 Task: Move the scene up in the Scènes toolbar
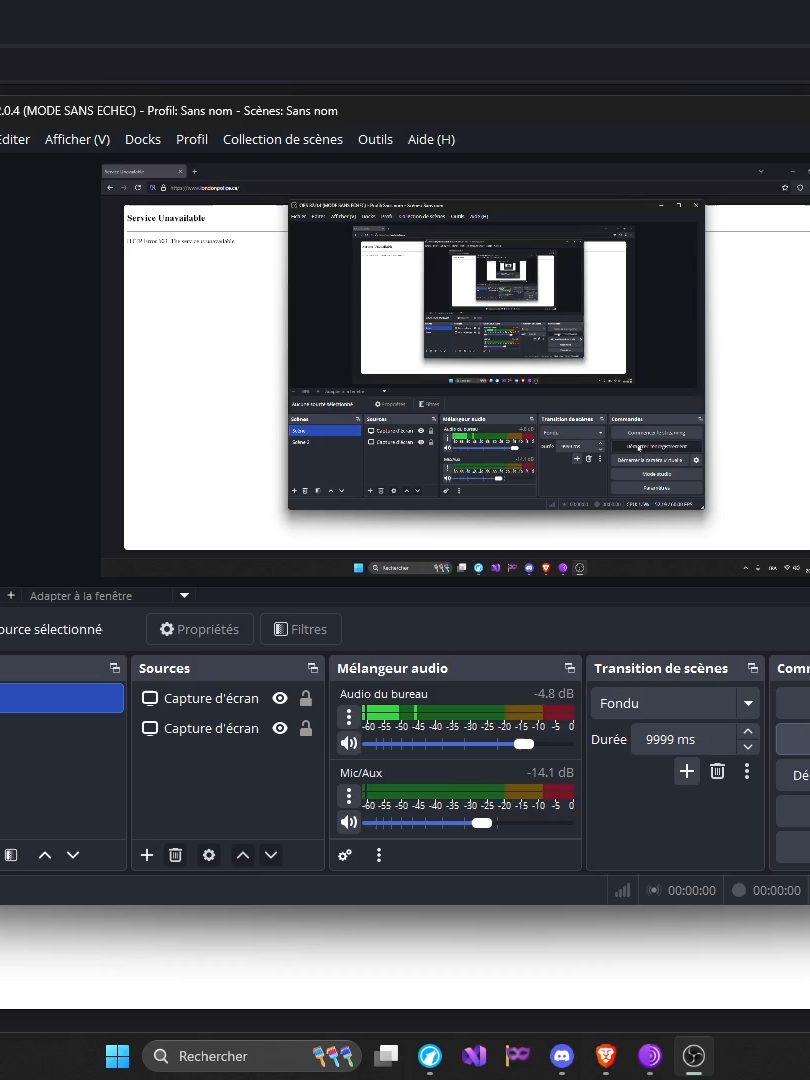coord(45,855)
